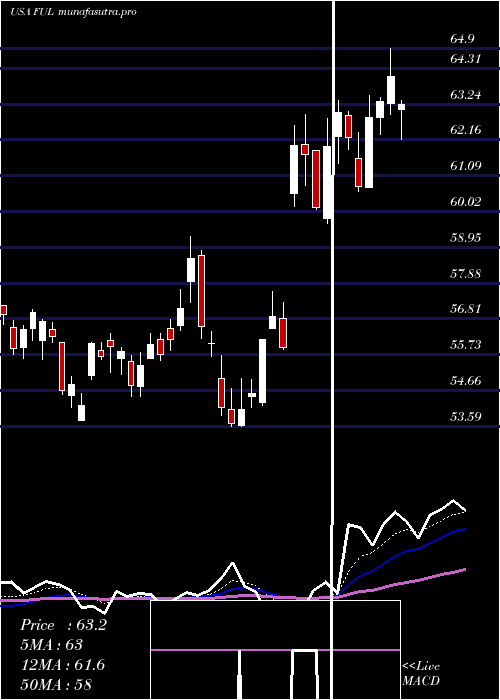
Task: Click the 63.24 price level label
Action: (466, 95)
